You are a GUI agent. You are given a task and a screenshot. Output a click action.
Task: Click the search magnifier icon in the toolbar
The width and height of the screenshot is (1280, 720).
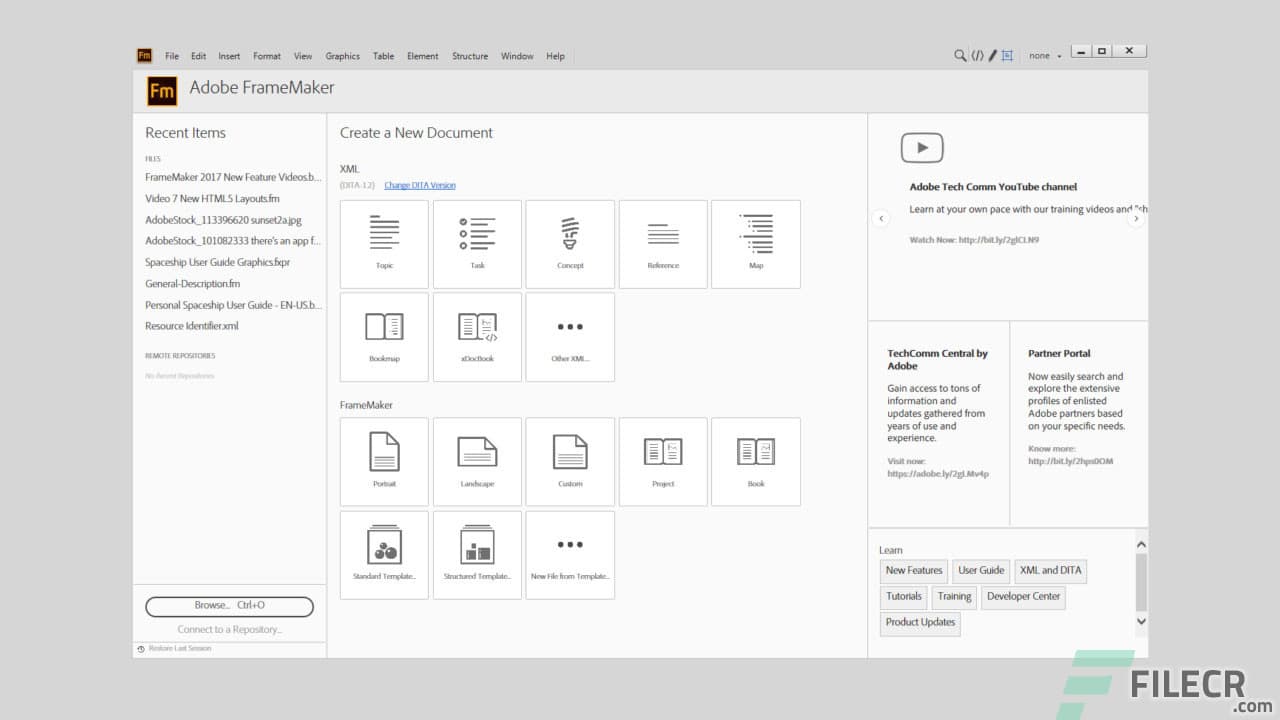[959, 55]
